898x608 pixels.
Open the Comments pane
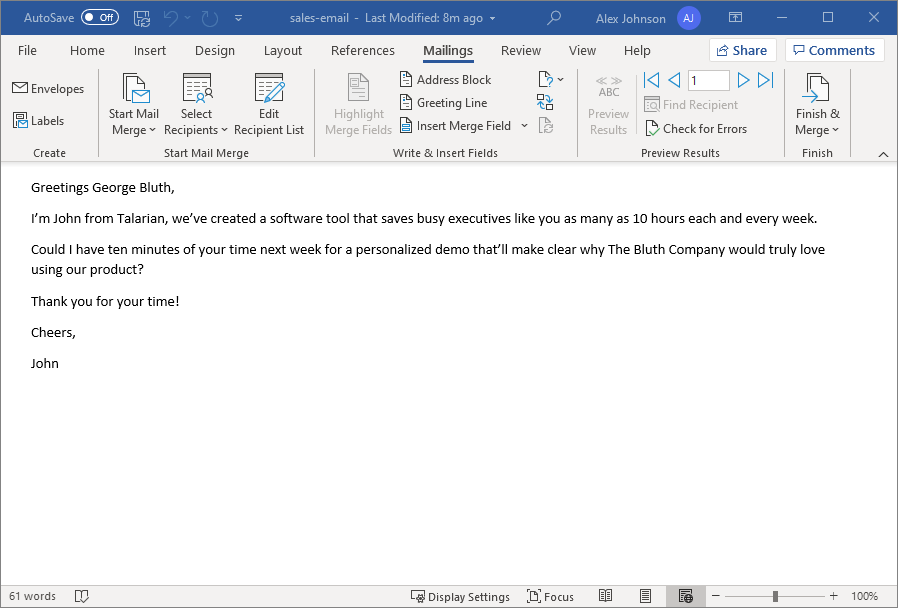pyautogui.click(x=834, y=49)
